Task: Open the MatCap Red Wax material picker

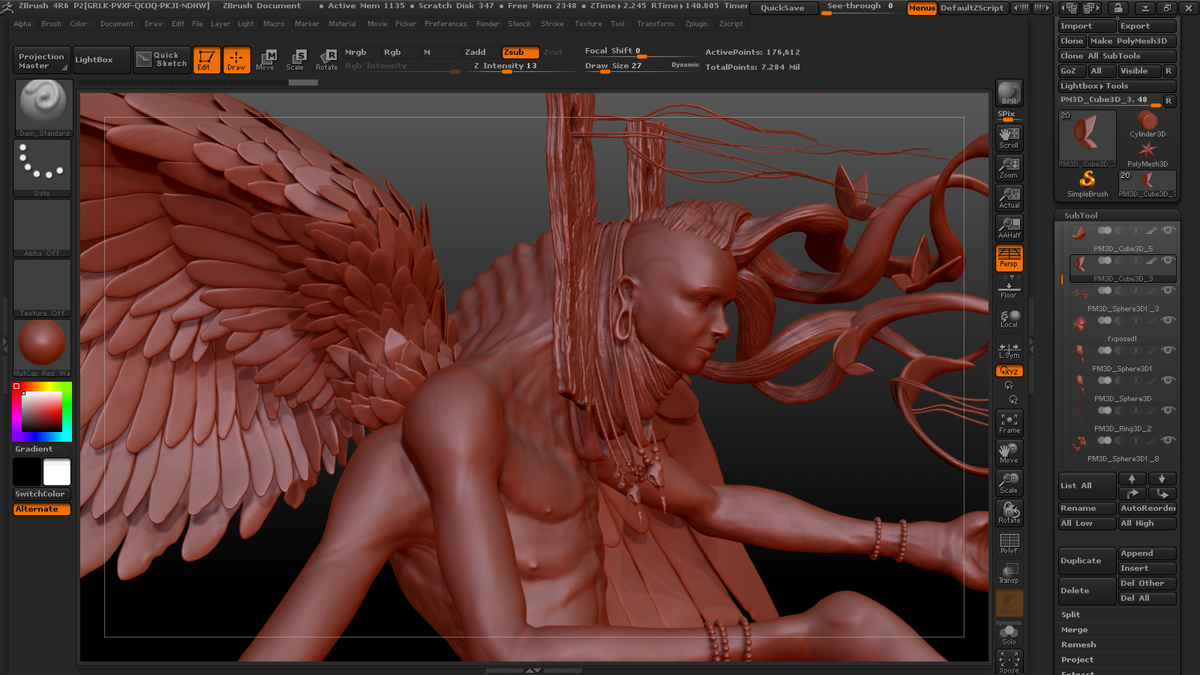Action: (42, 348)
